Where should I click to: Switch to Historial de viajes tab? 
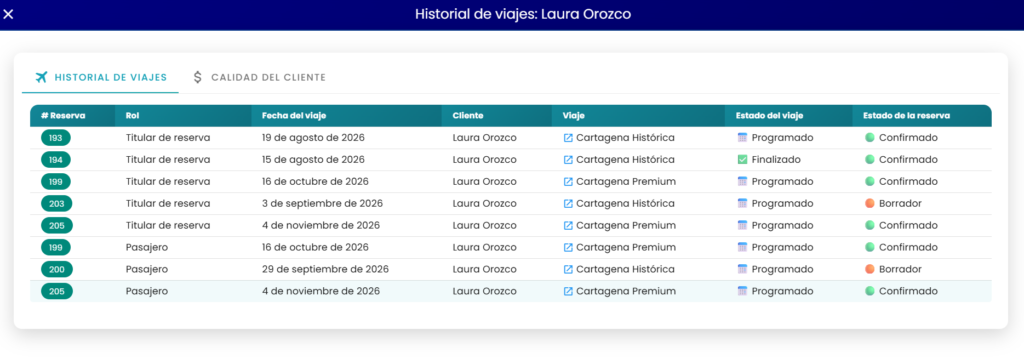101,77
